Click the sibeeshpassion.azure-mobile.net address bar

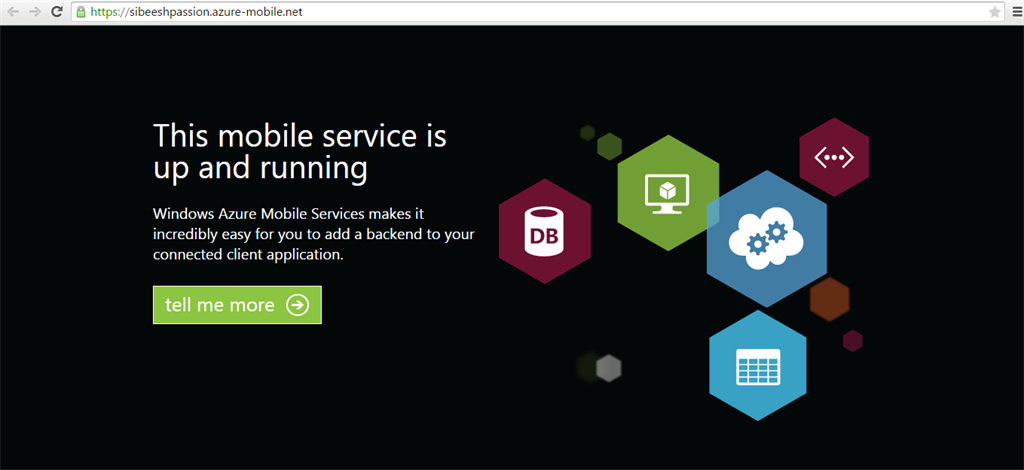click(539, 12)
